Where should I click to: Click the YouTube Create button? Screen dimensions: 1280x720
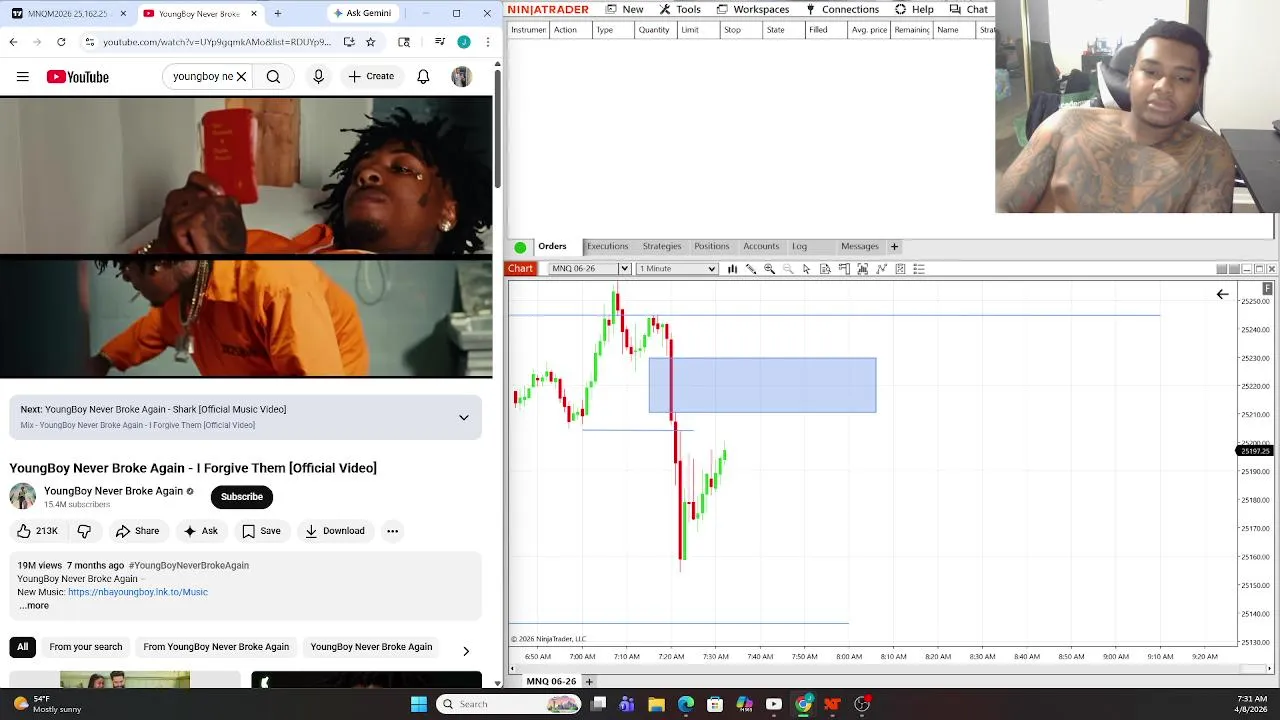[x=371, y=76]
